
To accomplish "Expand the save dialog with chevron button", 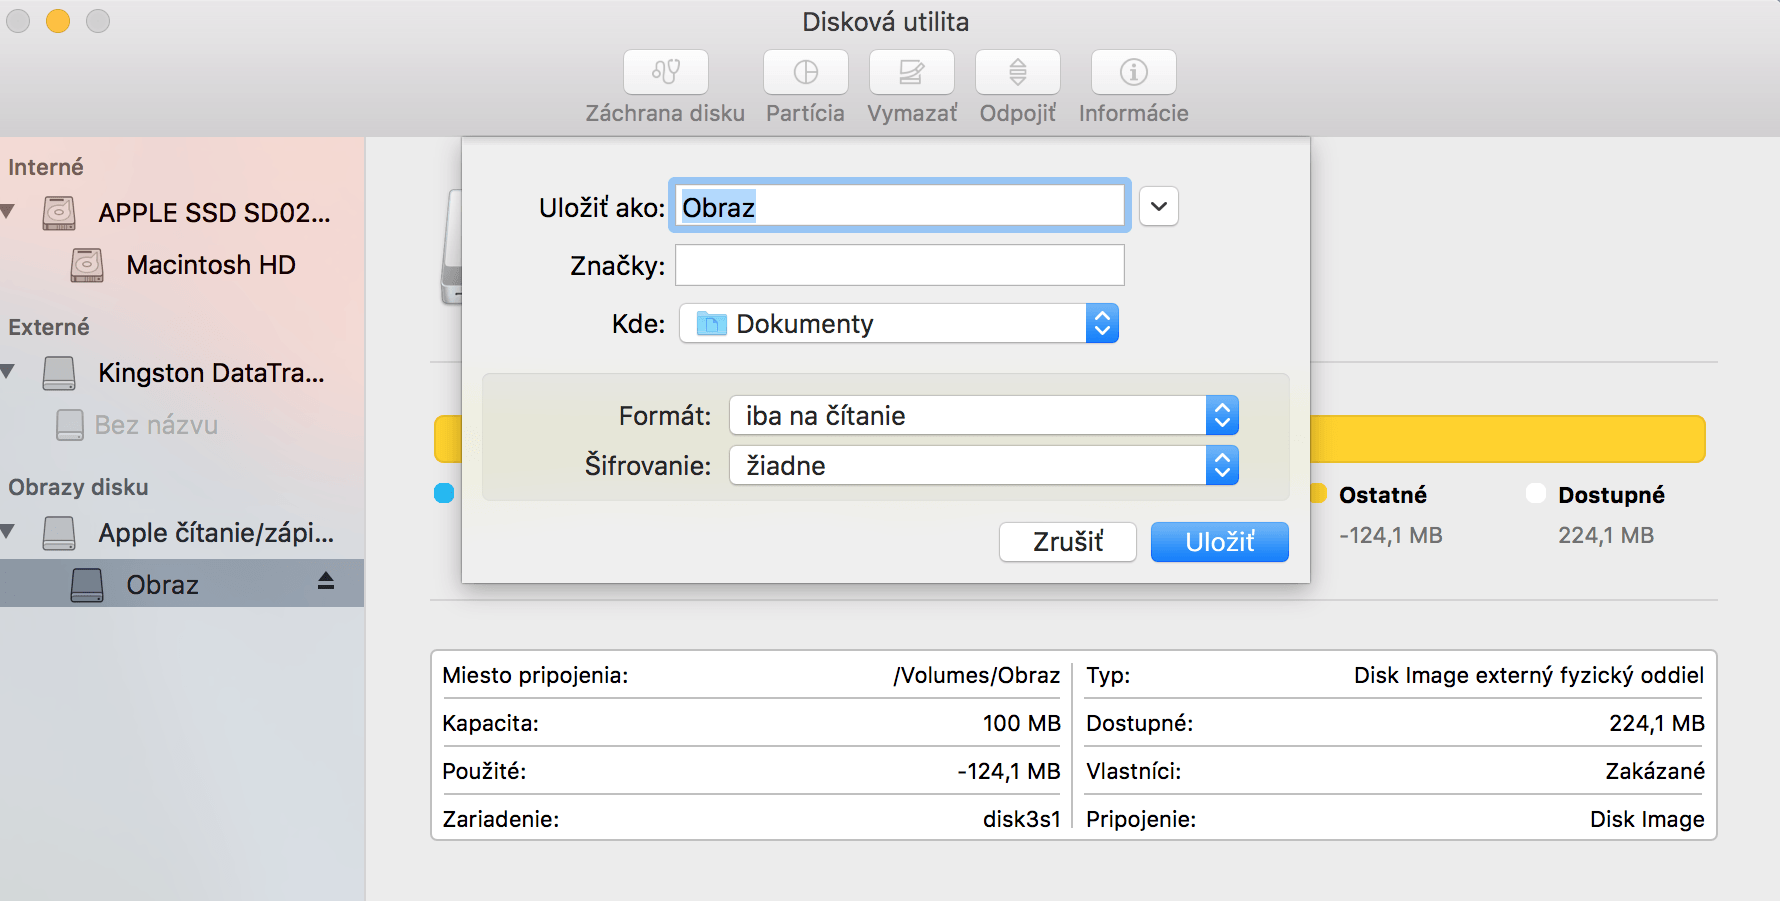I will 1158,207.
